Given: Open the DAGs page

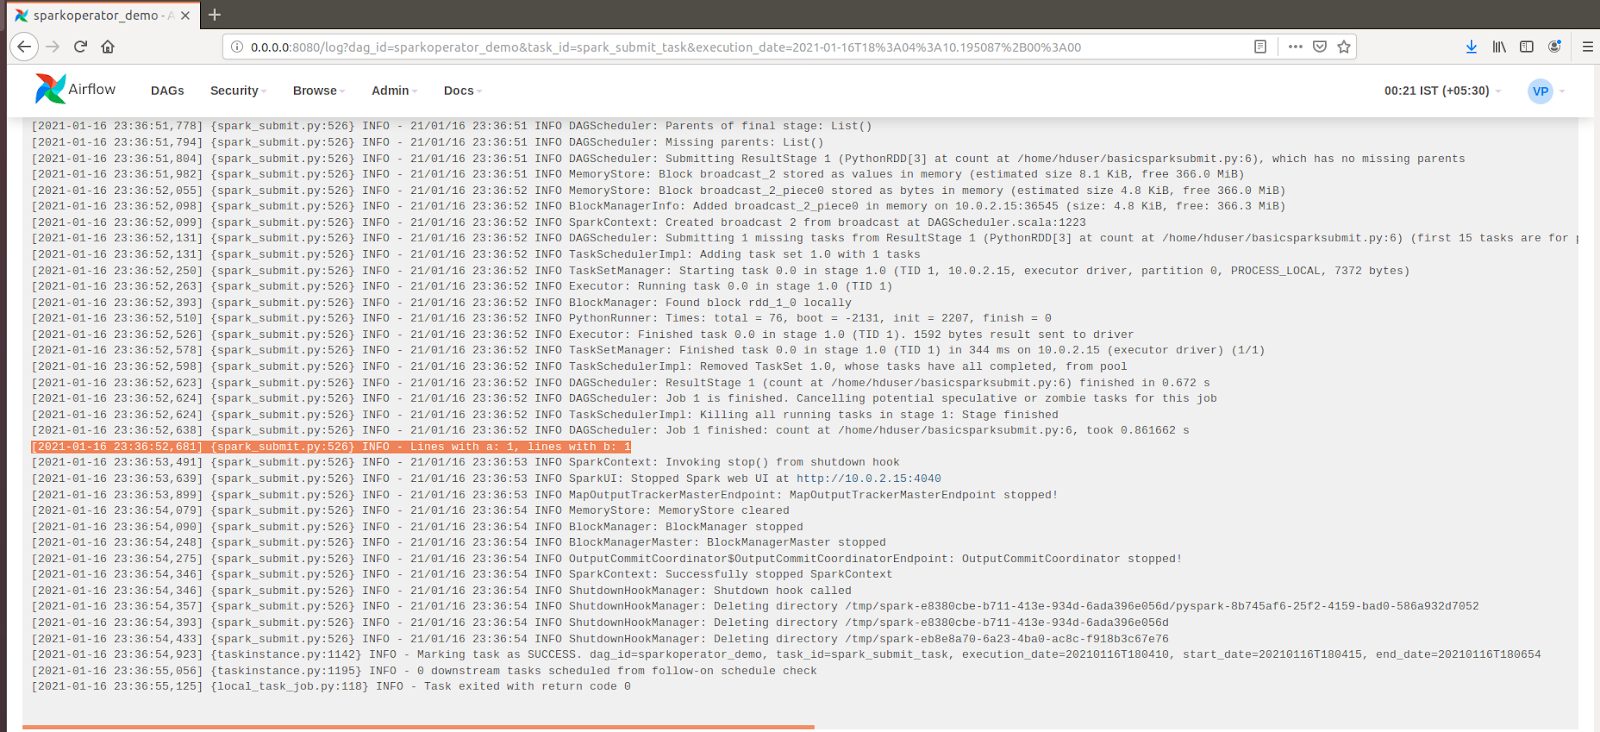Looking at the screenshot, I should pyautogui.click(x=167, y=90).
